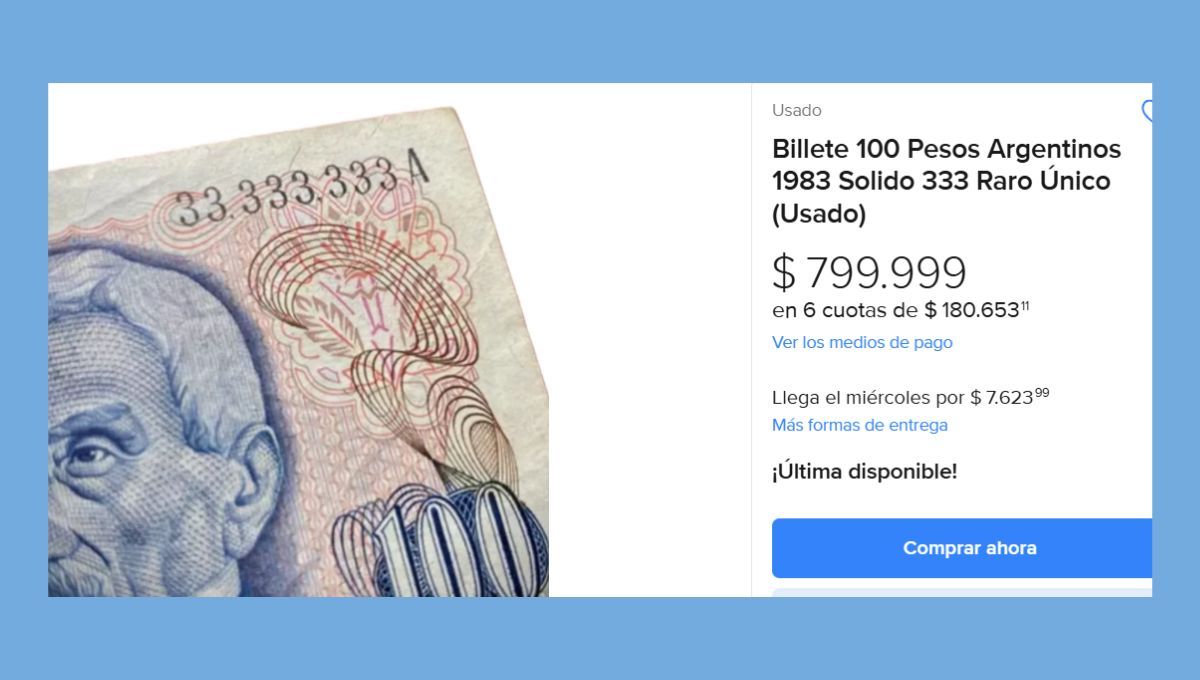
Task: Open Ver los medios de pago link
Action: click(862, 342)
